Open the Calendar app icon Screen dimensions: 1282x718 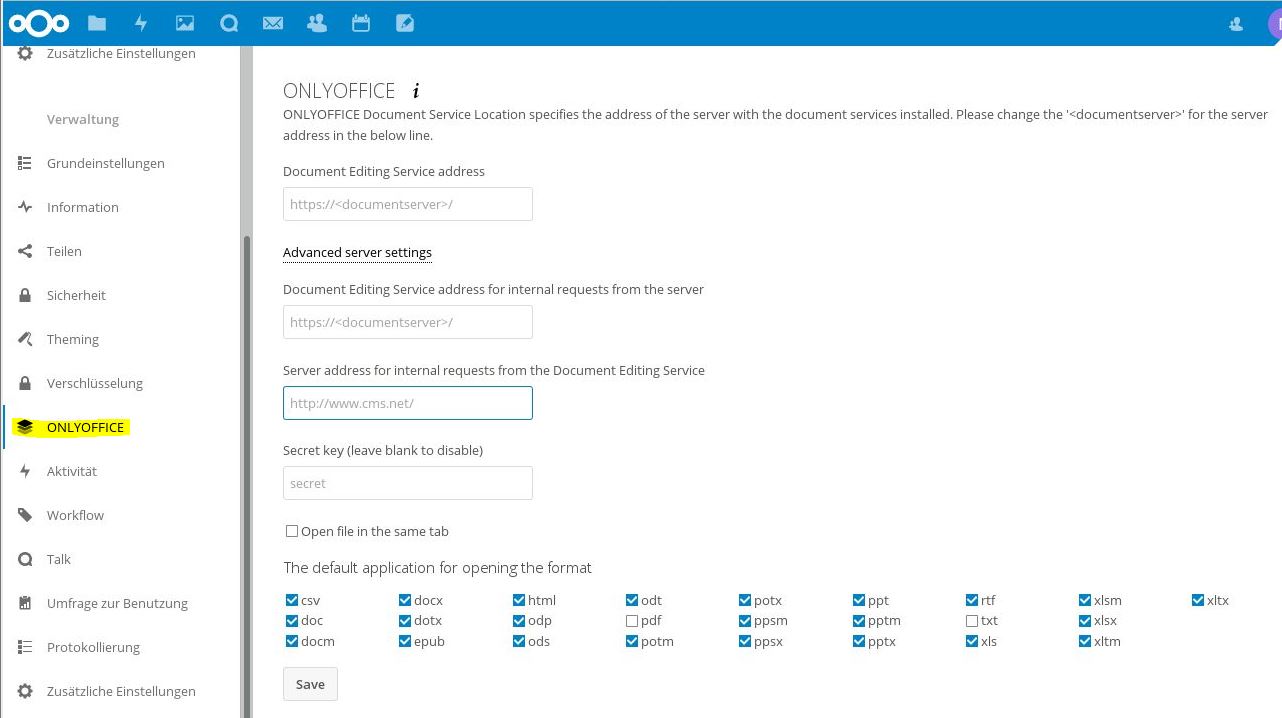click(361, 23)
